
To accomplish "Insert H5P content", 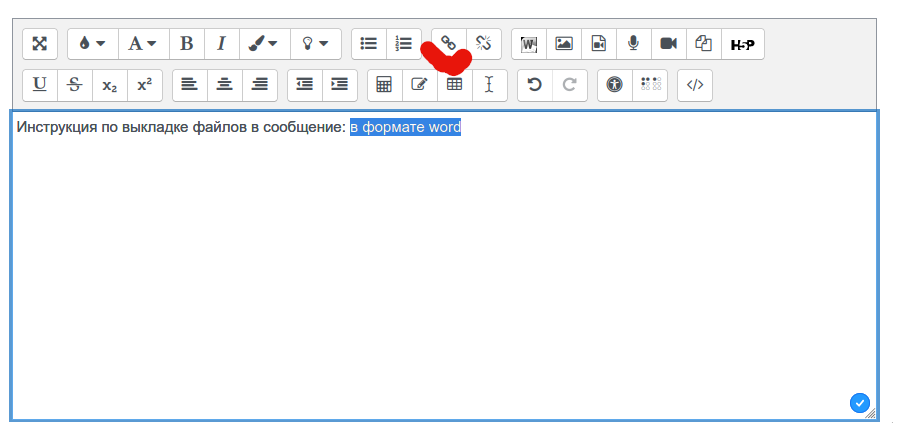I will 743,44.
